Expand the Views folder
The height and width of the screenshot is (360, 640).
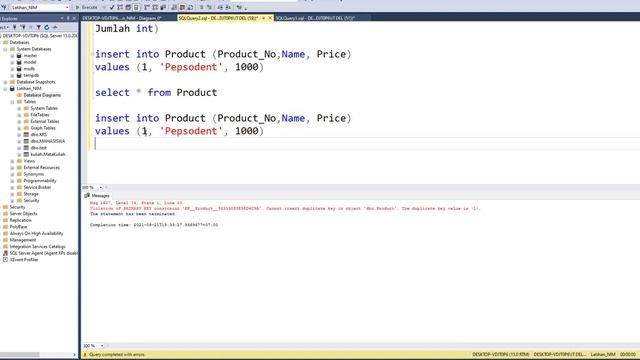point(12,161)
